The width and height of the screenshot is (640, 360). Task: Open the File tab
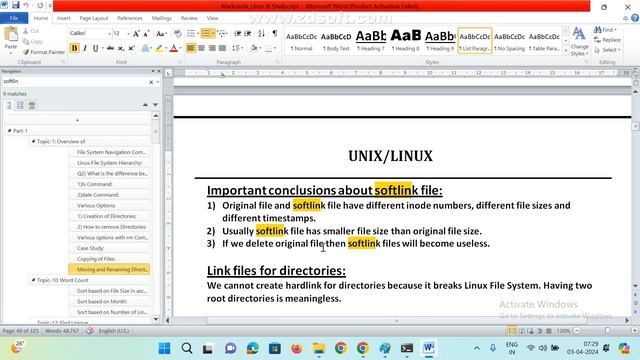point(14,18)
